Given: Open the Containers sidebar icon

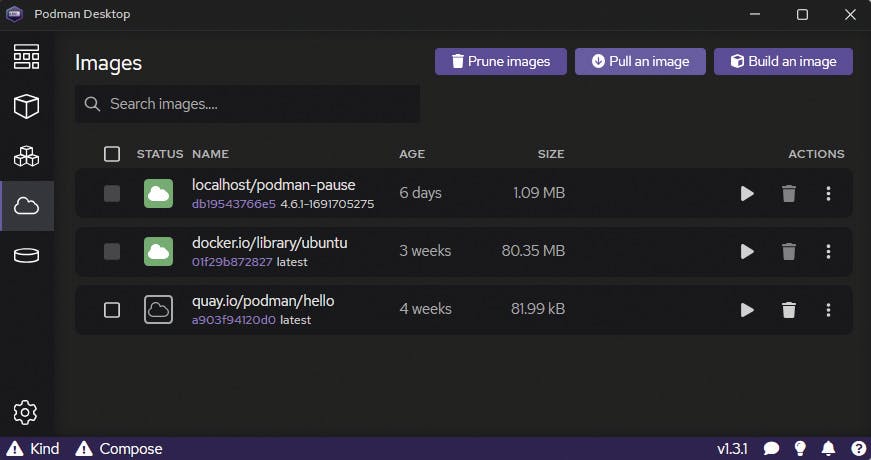Looking at the screenshot, I should click(x=26, y=106).
